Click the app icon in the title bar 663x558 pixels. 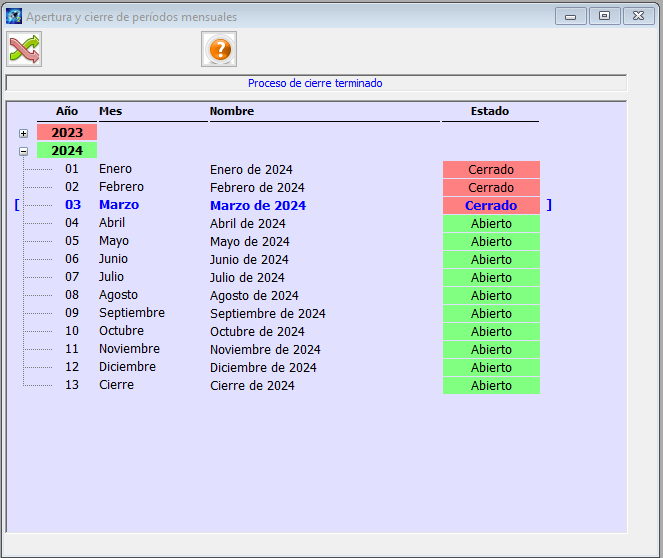pos(14,16)
